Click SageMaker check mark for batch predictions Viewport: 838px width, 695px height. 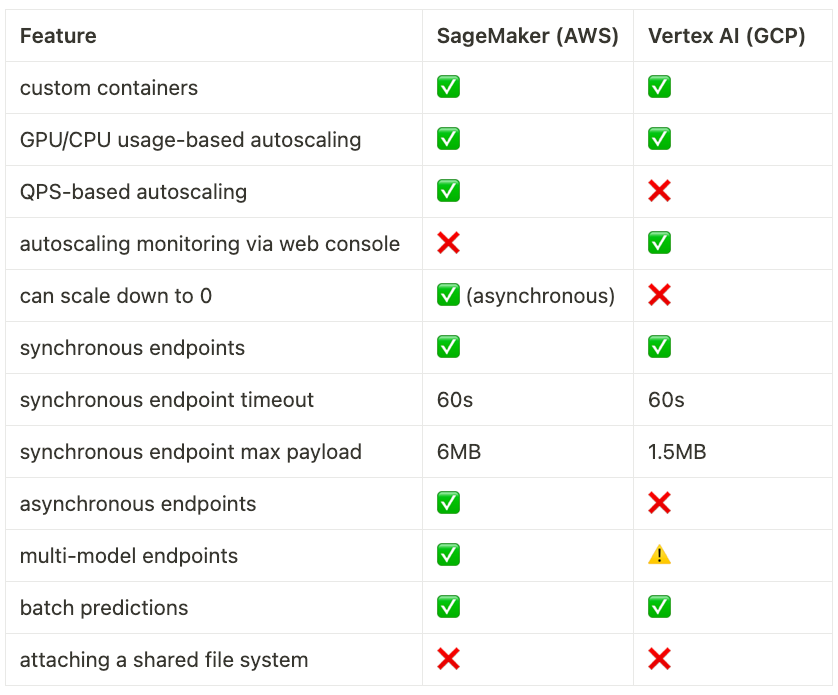pyautogui.click(x=448, y=607)
